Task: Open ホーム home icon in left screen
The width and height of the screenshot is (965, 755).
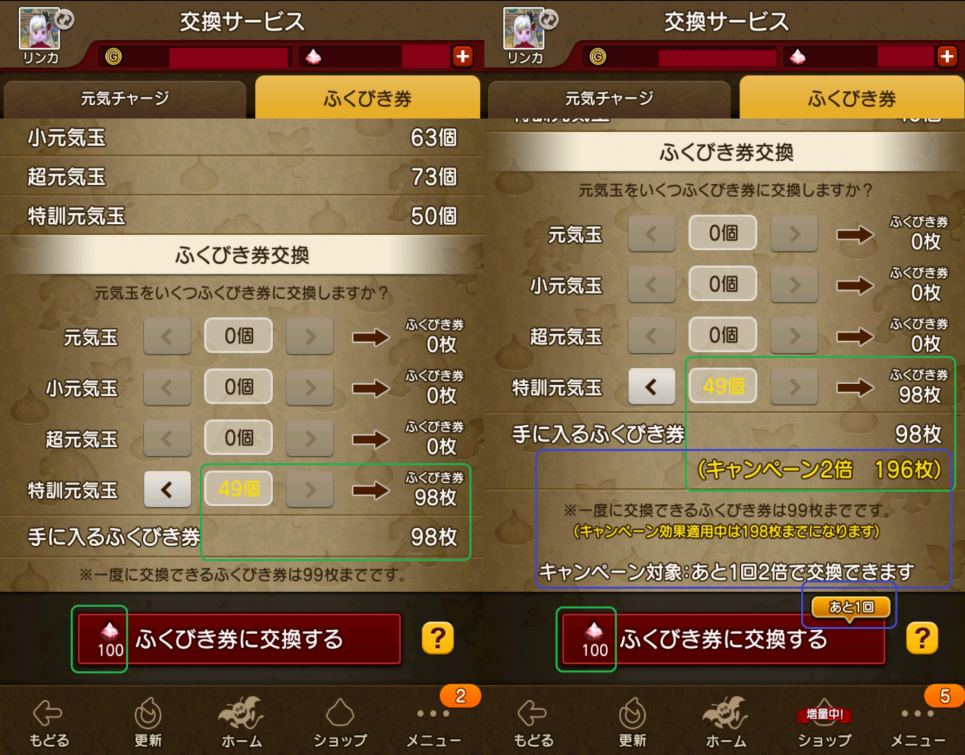Action: click(x=241, y=721)
